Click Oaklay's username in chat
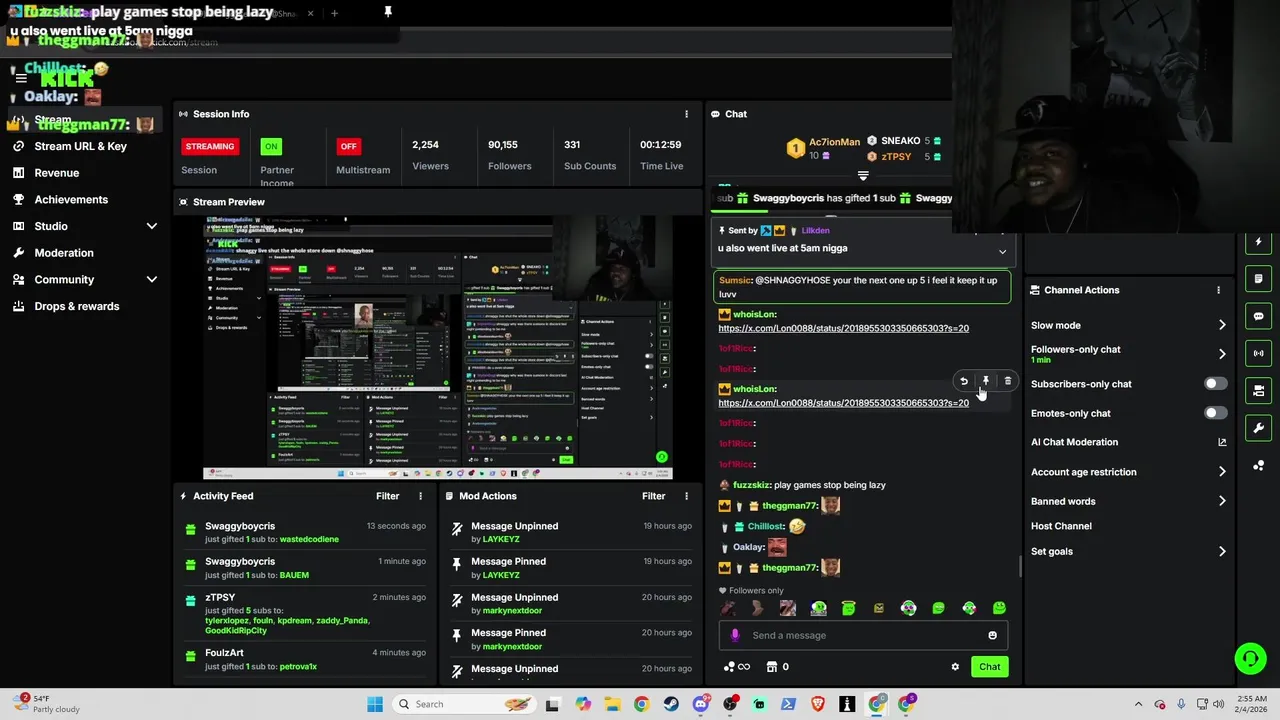 tap(748, 547)
